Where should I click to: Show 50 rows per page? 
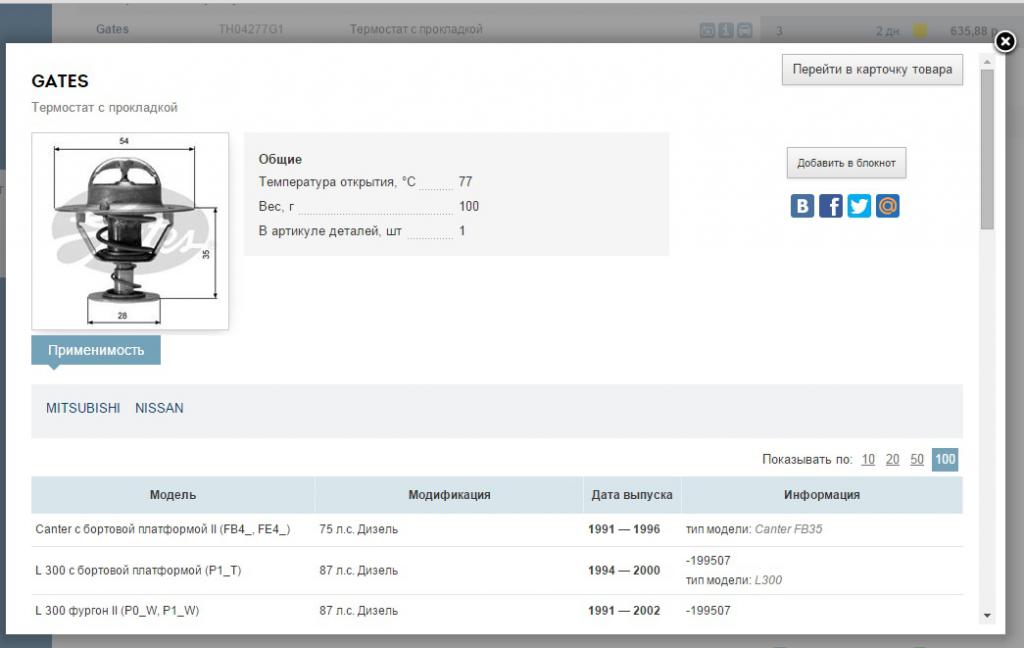click(x=917, y=459)
